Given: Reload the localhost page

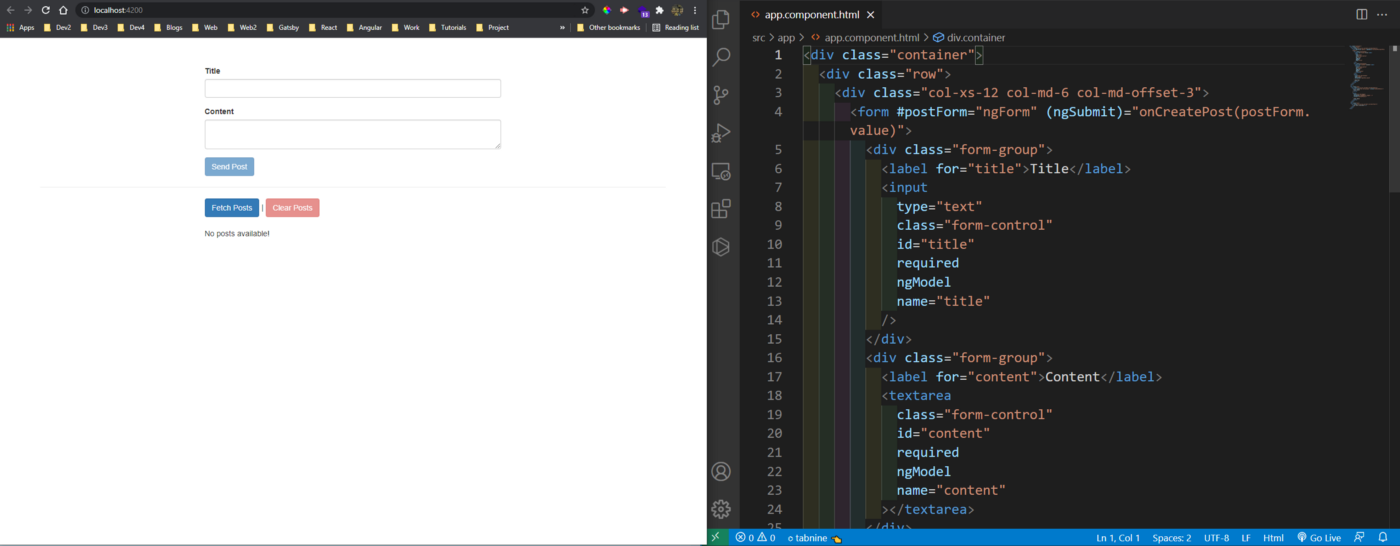Looking at the screenshot, I should 45,10.
